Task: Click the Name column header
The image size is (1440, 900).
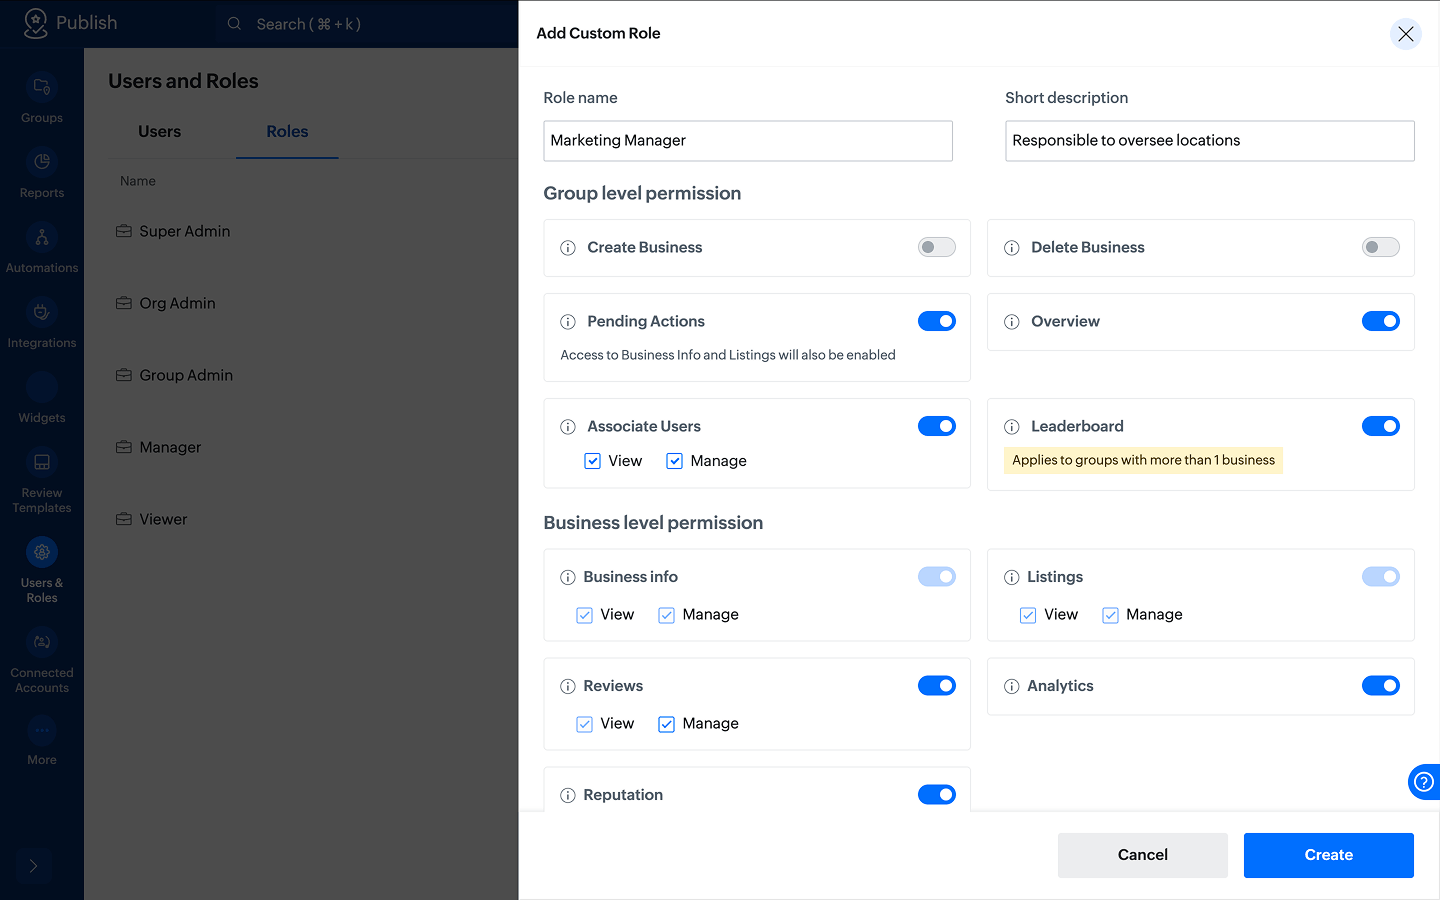Action: 138,181
